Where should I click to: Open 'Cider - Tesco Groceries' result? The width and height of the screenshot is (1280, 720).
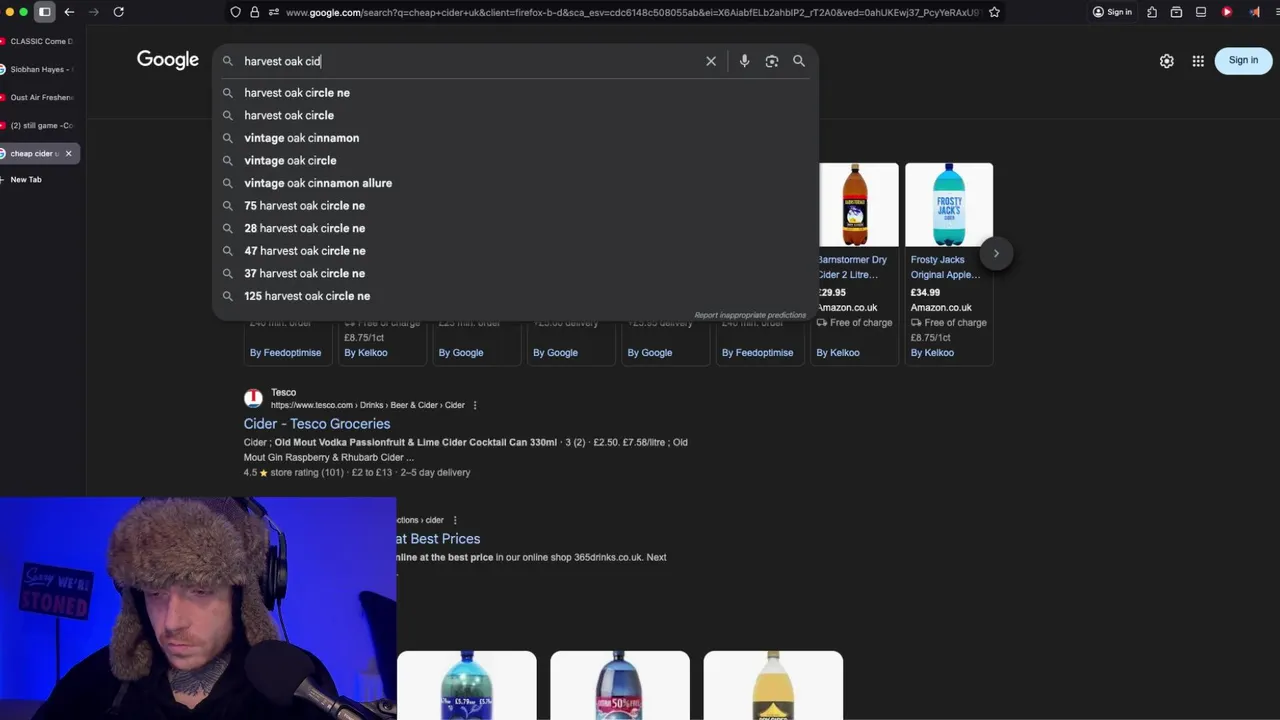[x=317, y=424]
